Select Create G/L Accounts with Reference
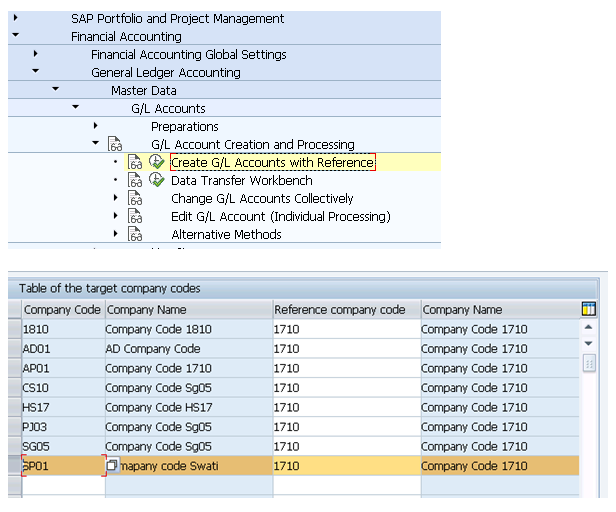 273,162
